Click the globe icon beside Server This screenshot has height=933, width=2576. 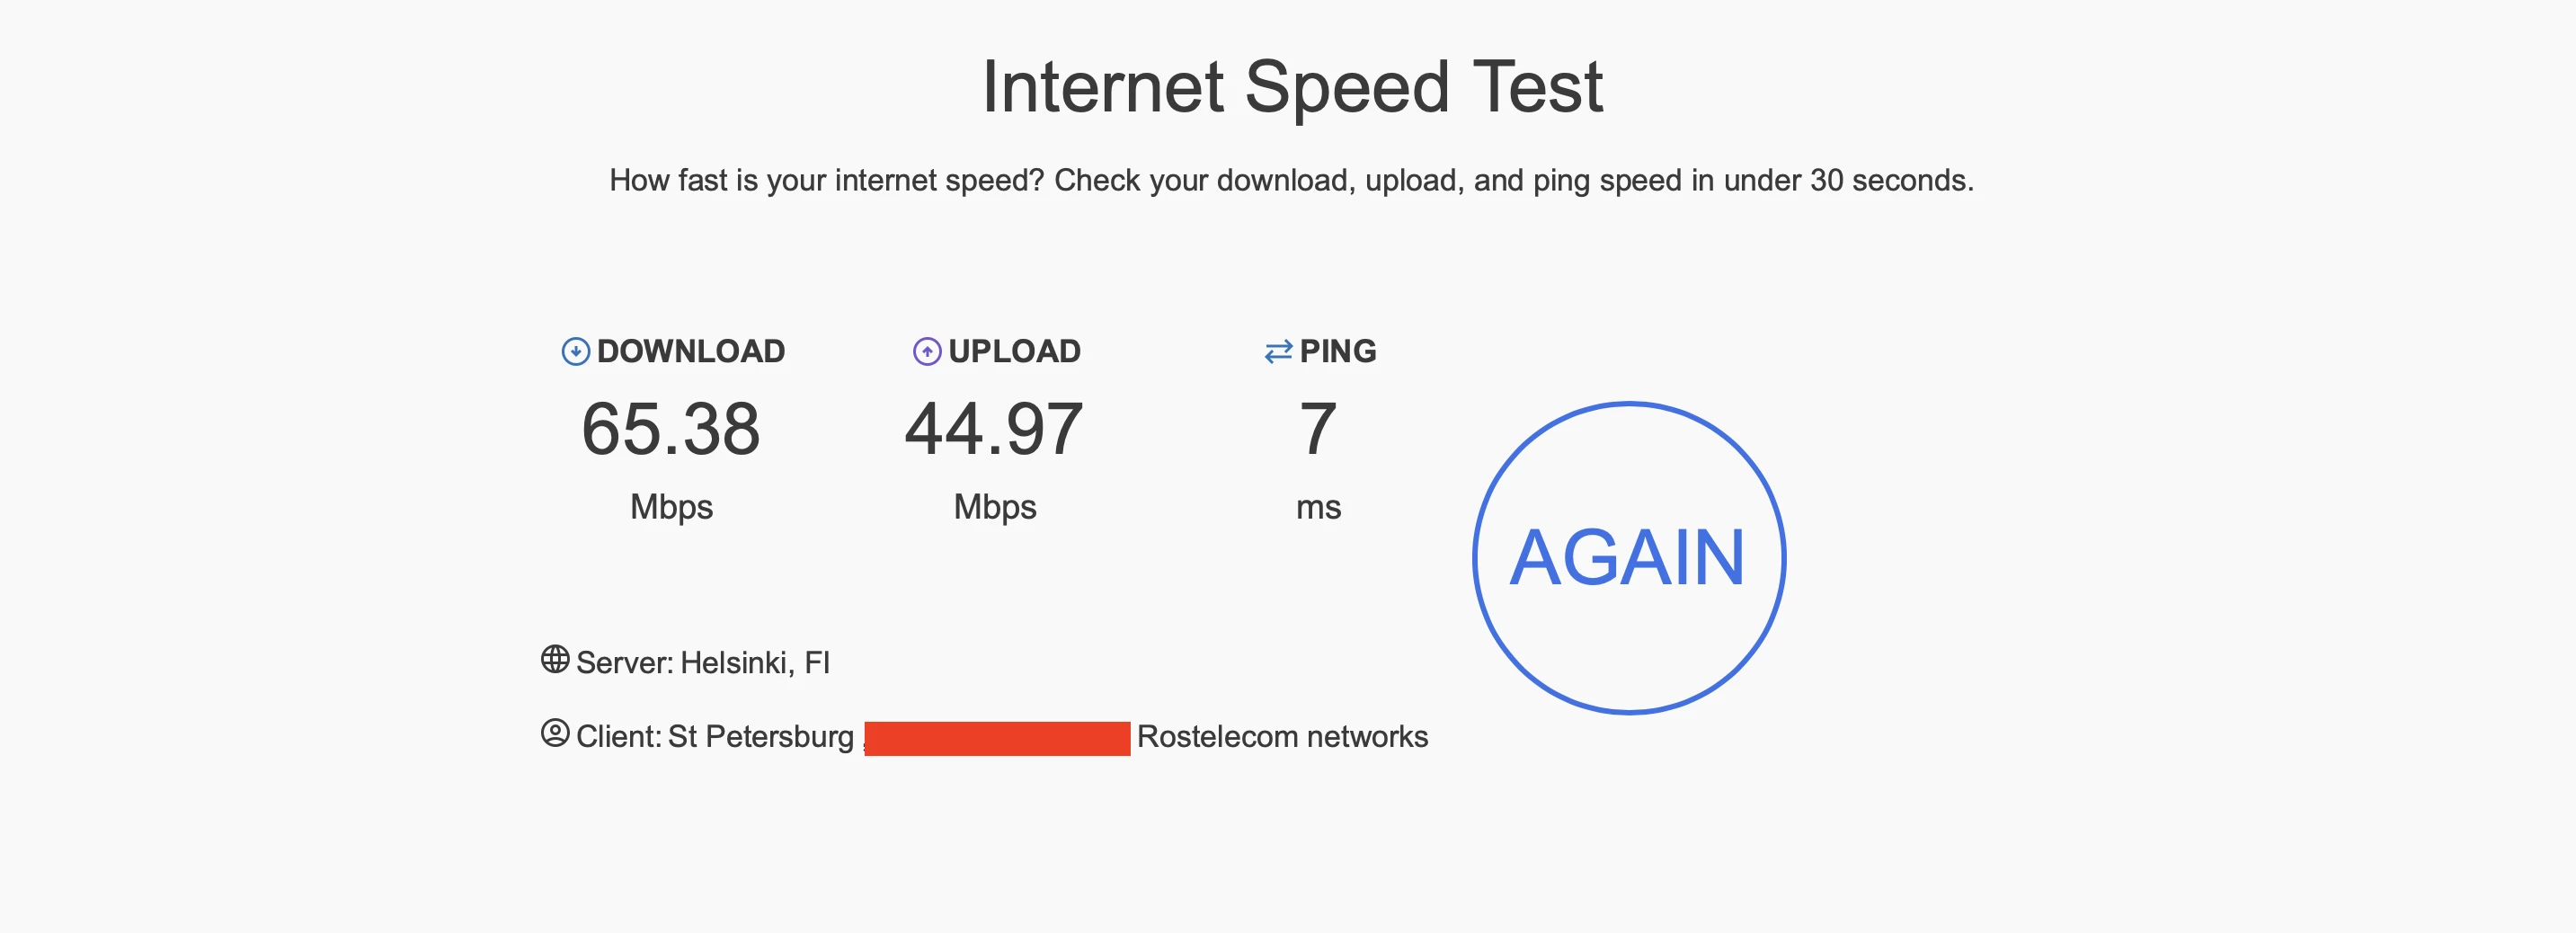point(555,659)
